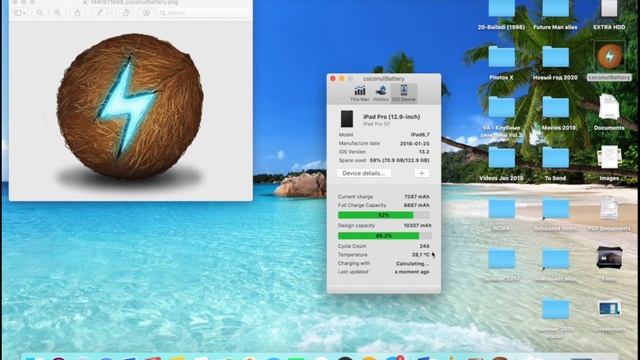Click the dark video thumbnail above Screenshots
640x360 pixels.
tap(609, 258)
